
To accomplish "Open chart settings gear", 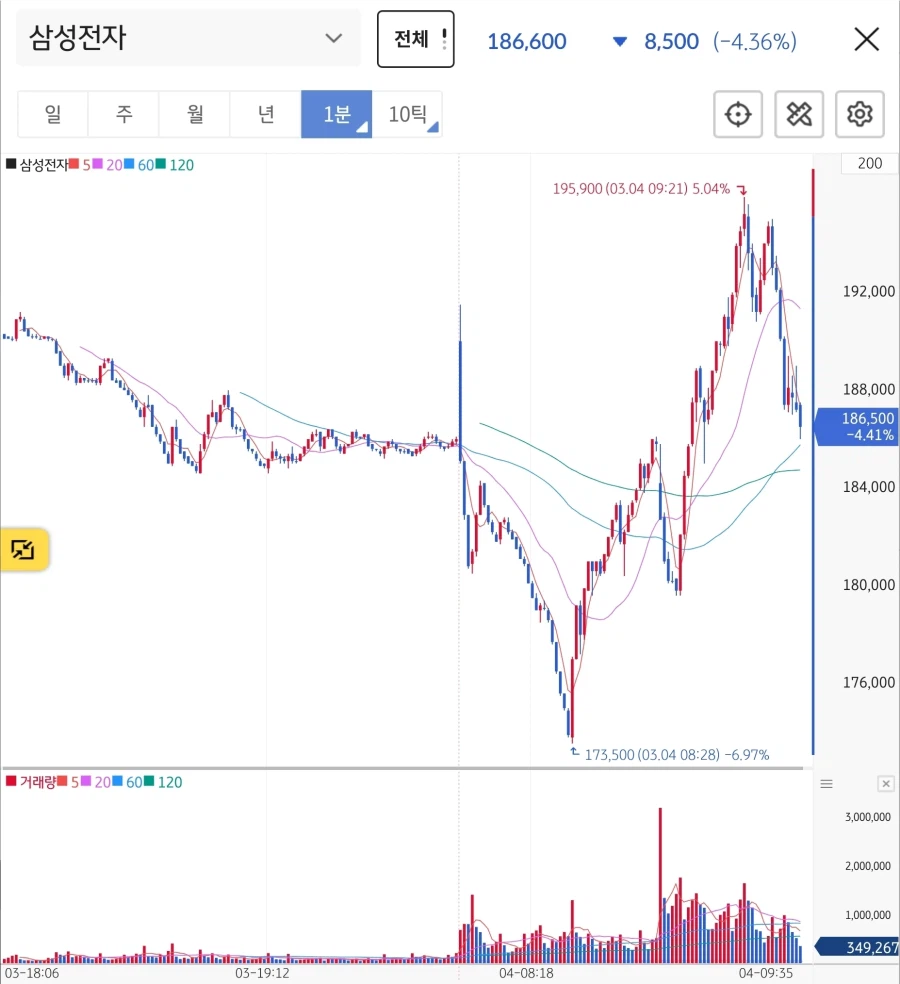I will click(x=859, y=114).
